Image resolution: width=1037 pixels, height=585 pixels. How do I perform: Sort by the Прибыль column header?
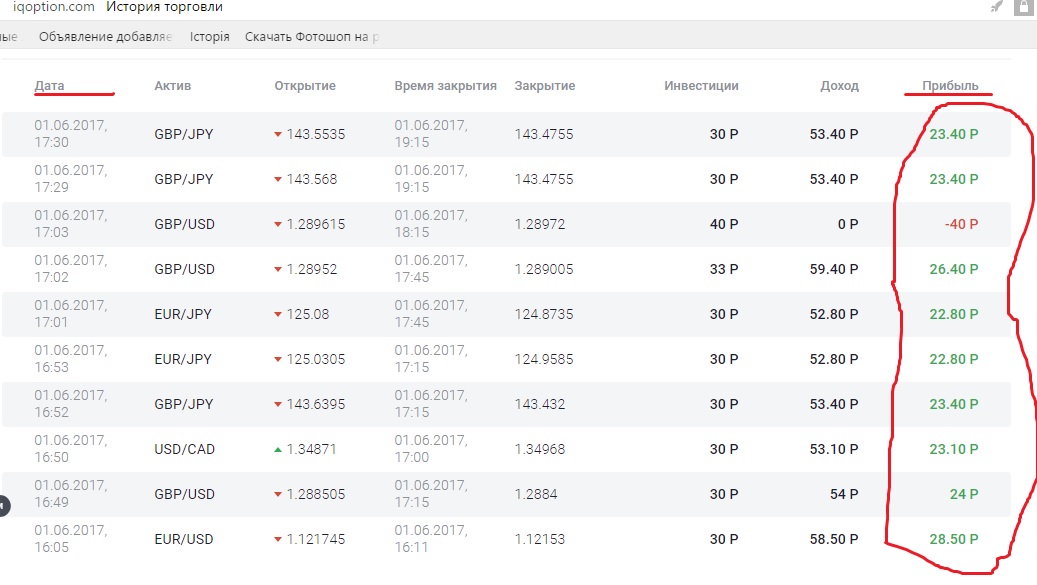(x=950, y=85)
